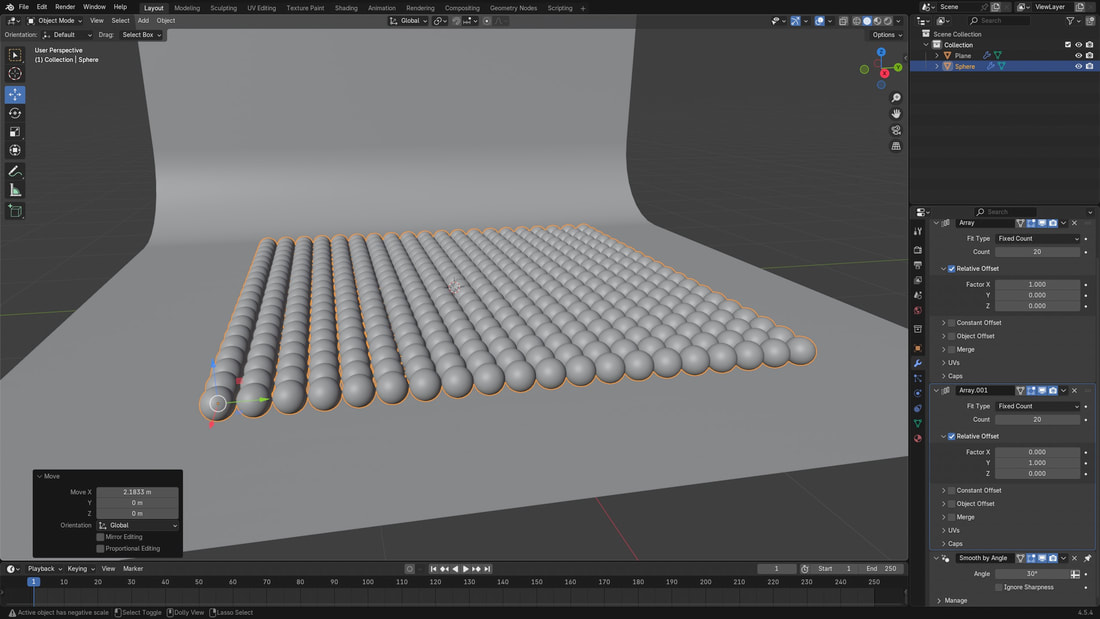Hide the Plane object in the outliner
Viewport: 1100px width, 619px height.
pos(1078,56)
